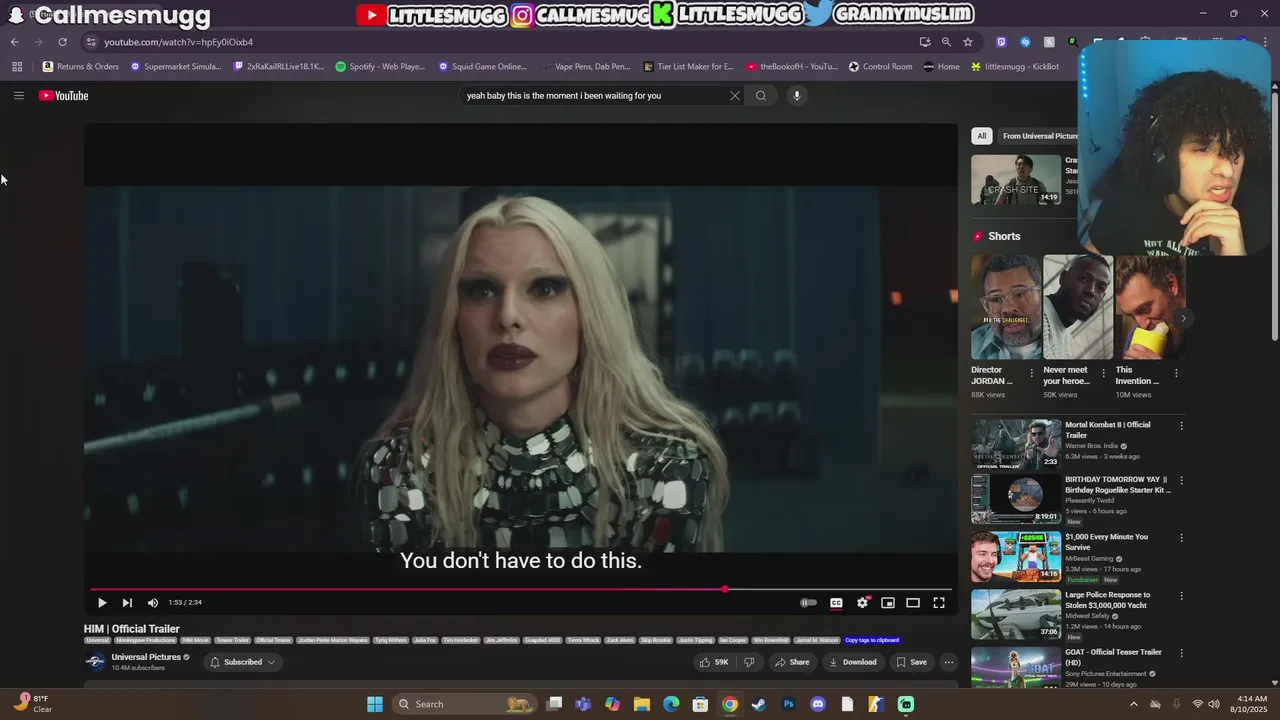Open options for Never meet your heroes short

tap(1104, 373)
